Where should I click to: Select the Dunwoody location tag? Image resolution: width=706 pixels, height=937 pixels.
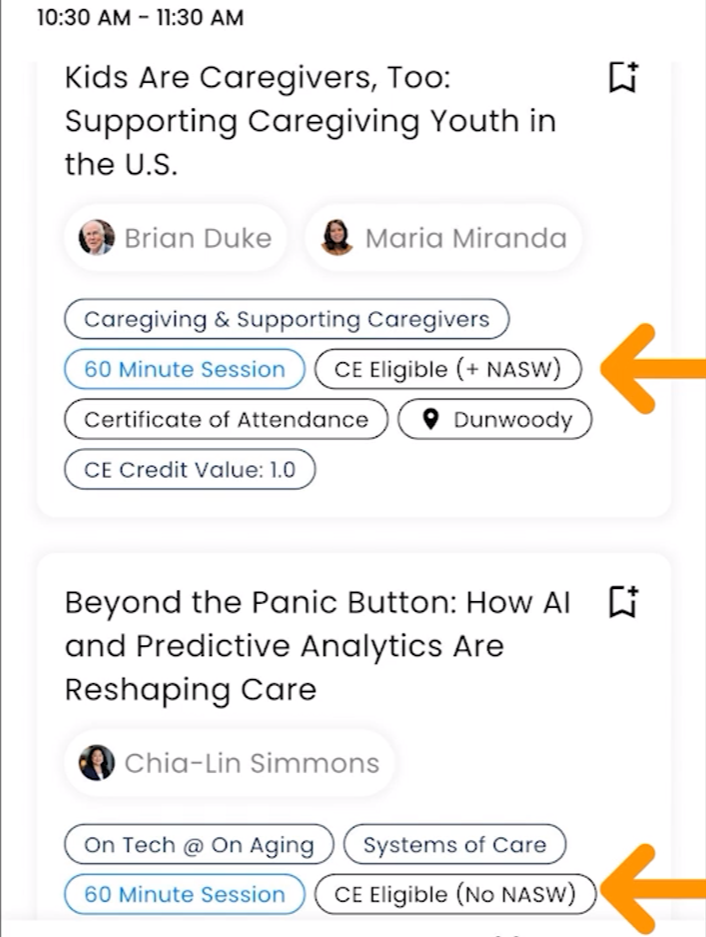(495, 420)
